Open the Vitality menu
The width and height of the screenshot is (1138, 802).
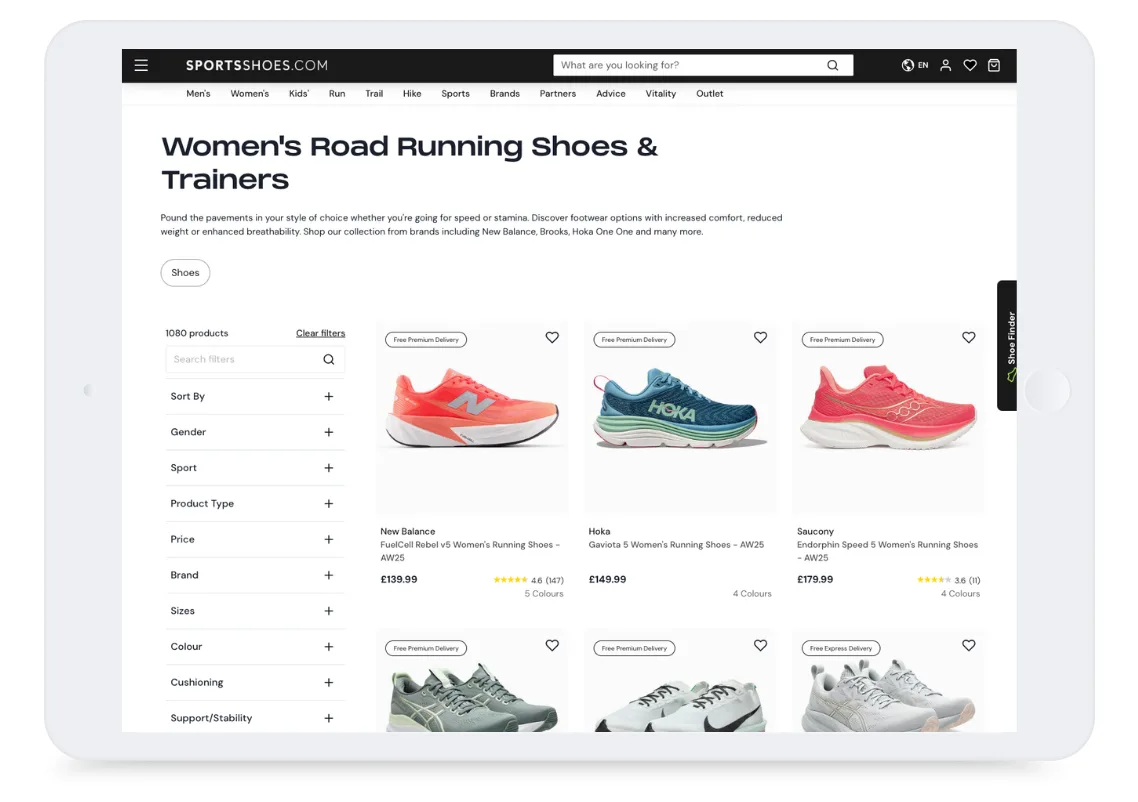point(660,94)
